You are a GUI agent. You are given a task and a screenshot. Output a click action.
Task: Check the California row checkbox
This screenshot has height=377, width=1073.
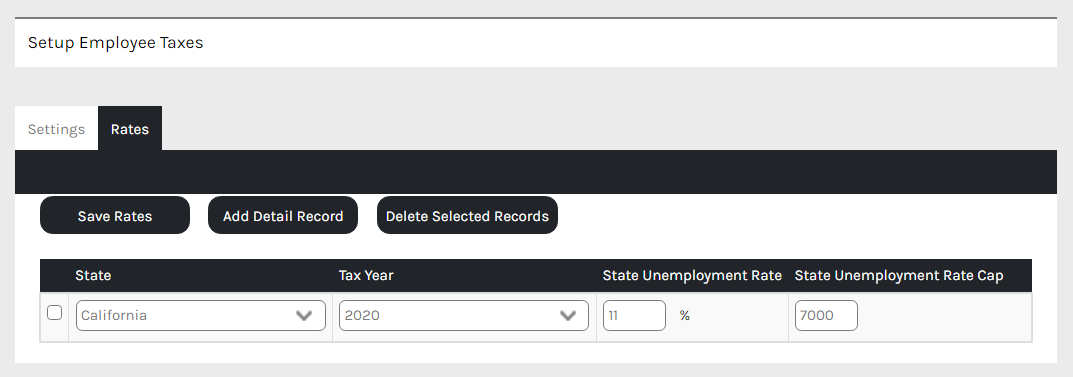pyautogui.click(x=54, y=313)
